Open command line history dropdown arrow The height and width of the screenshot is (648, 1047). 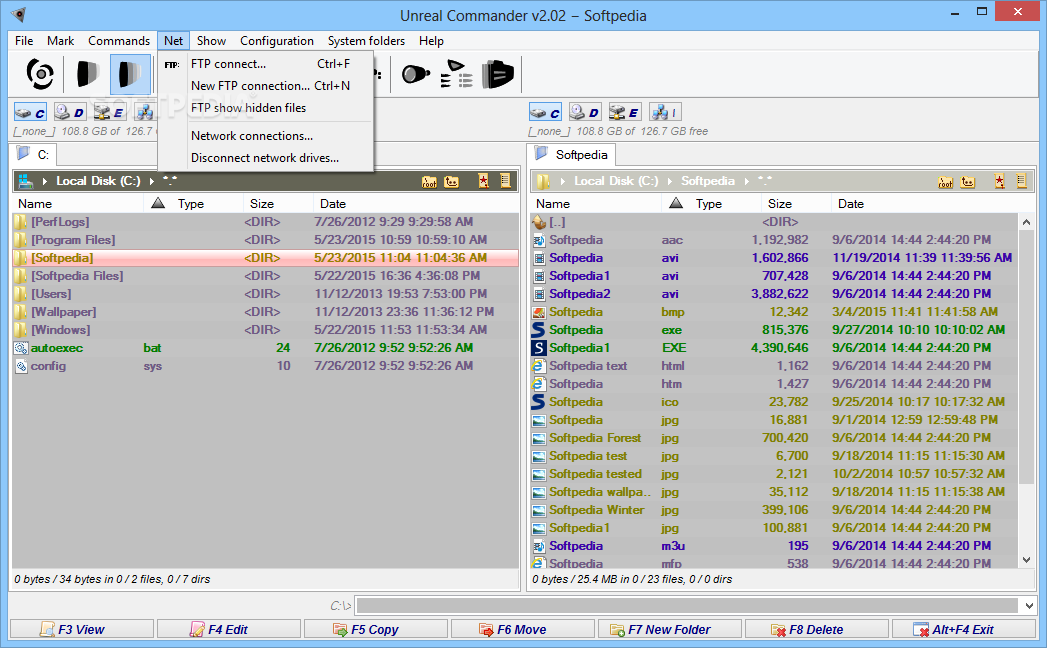pyautogui.click(x=1029, y=606)
